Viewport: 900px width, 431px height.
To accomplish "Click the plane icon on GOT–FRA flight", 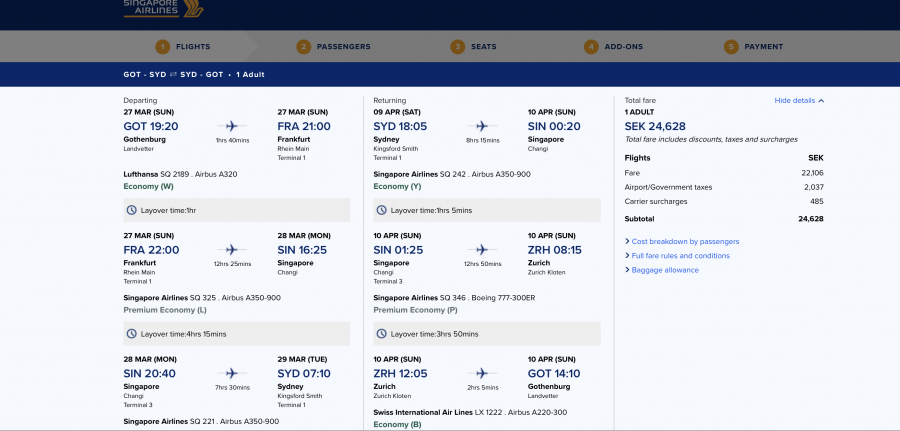I will pyautogui.click(x=232, y=126).
